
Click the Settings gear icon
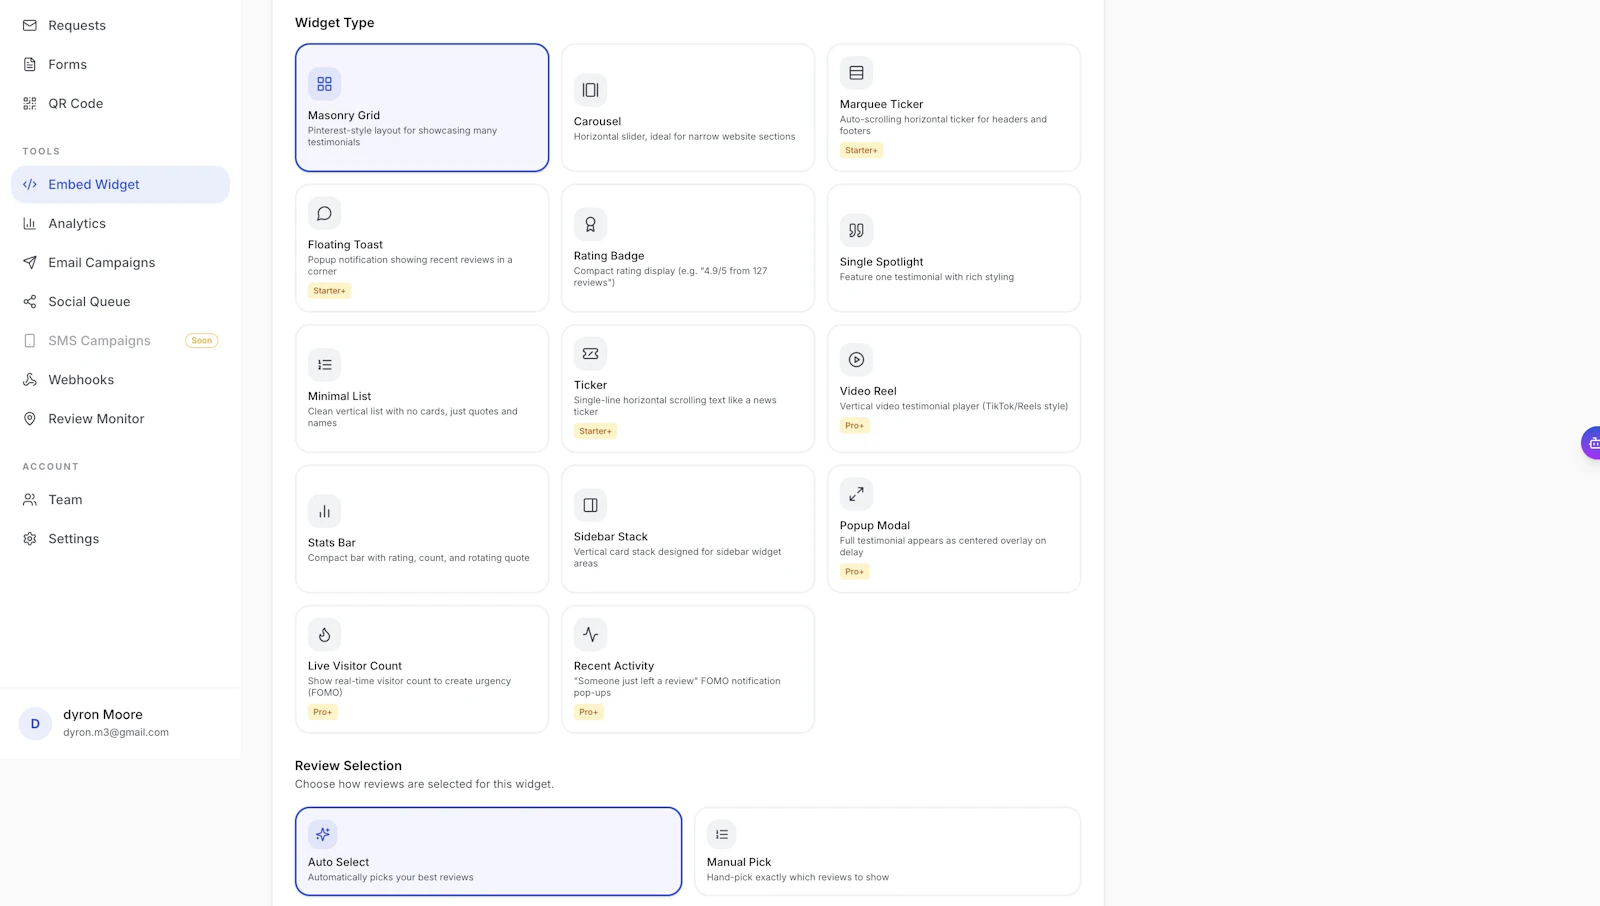[x=30, y=538]
